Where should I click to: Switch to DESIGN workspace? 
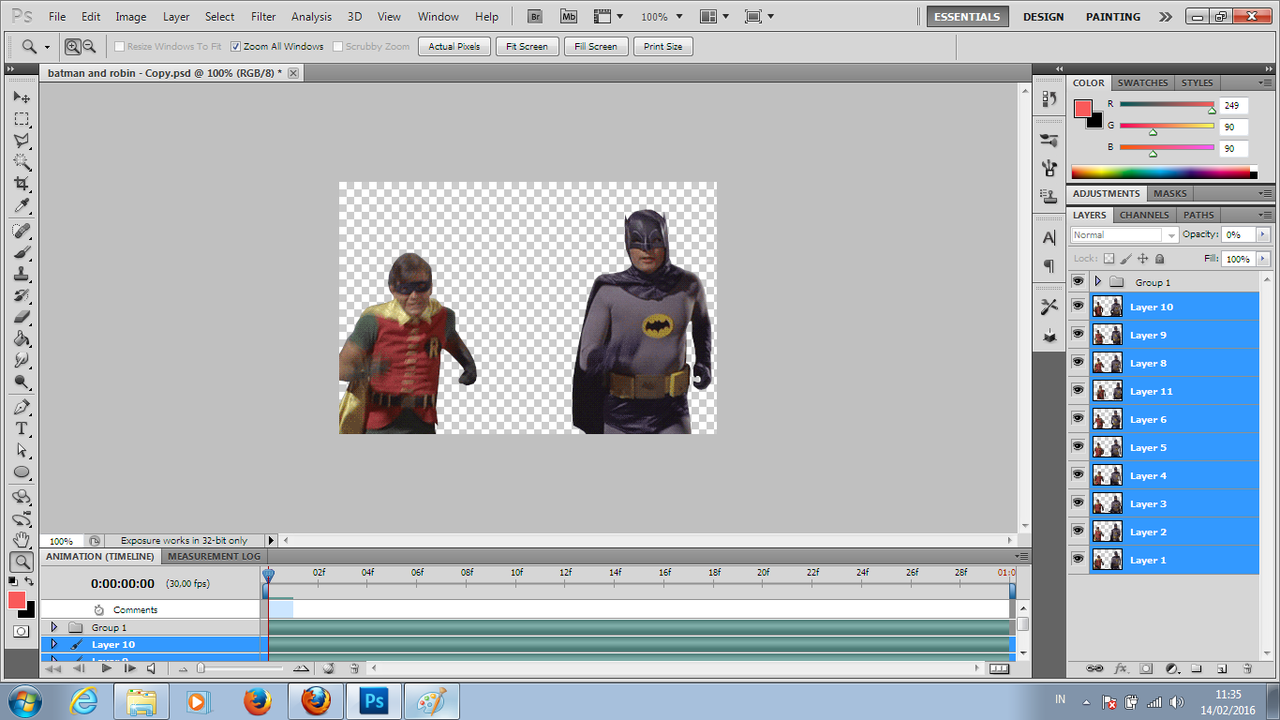coord(1043,17)
